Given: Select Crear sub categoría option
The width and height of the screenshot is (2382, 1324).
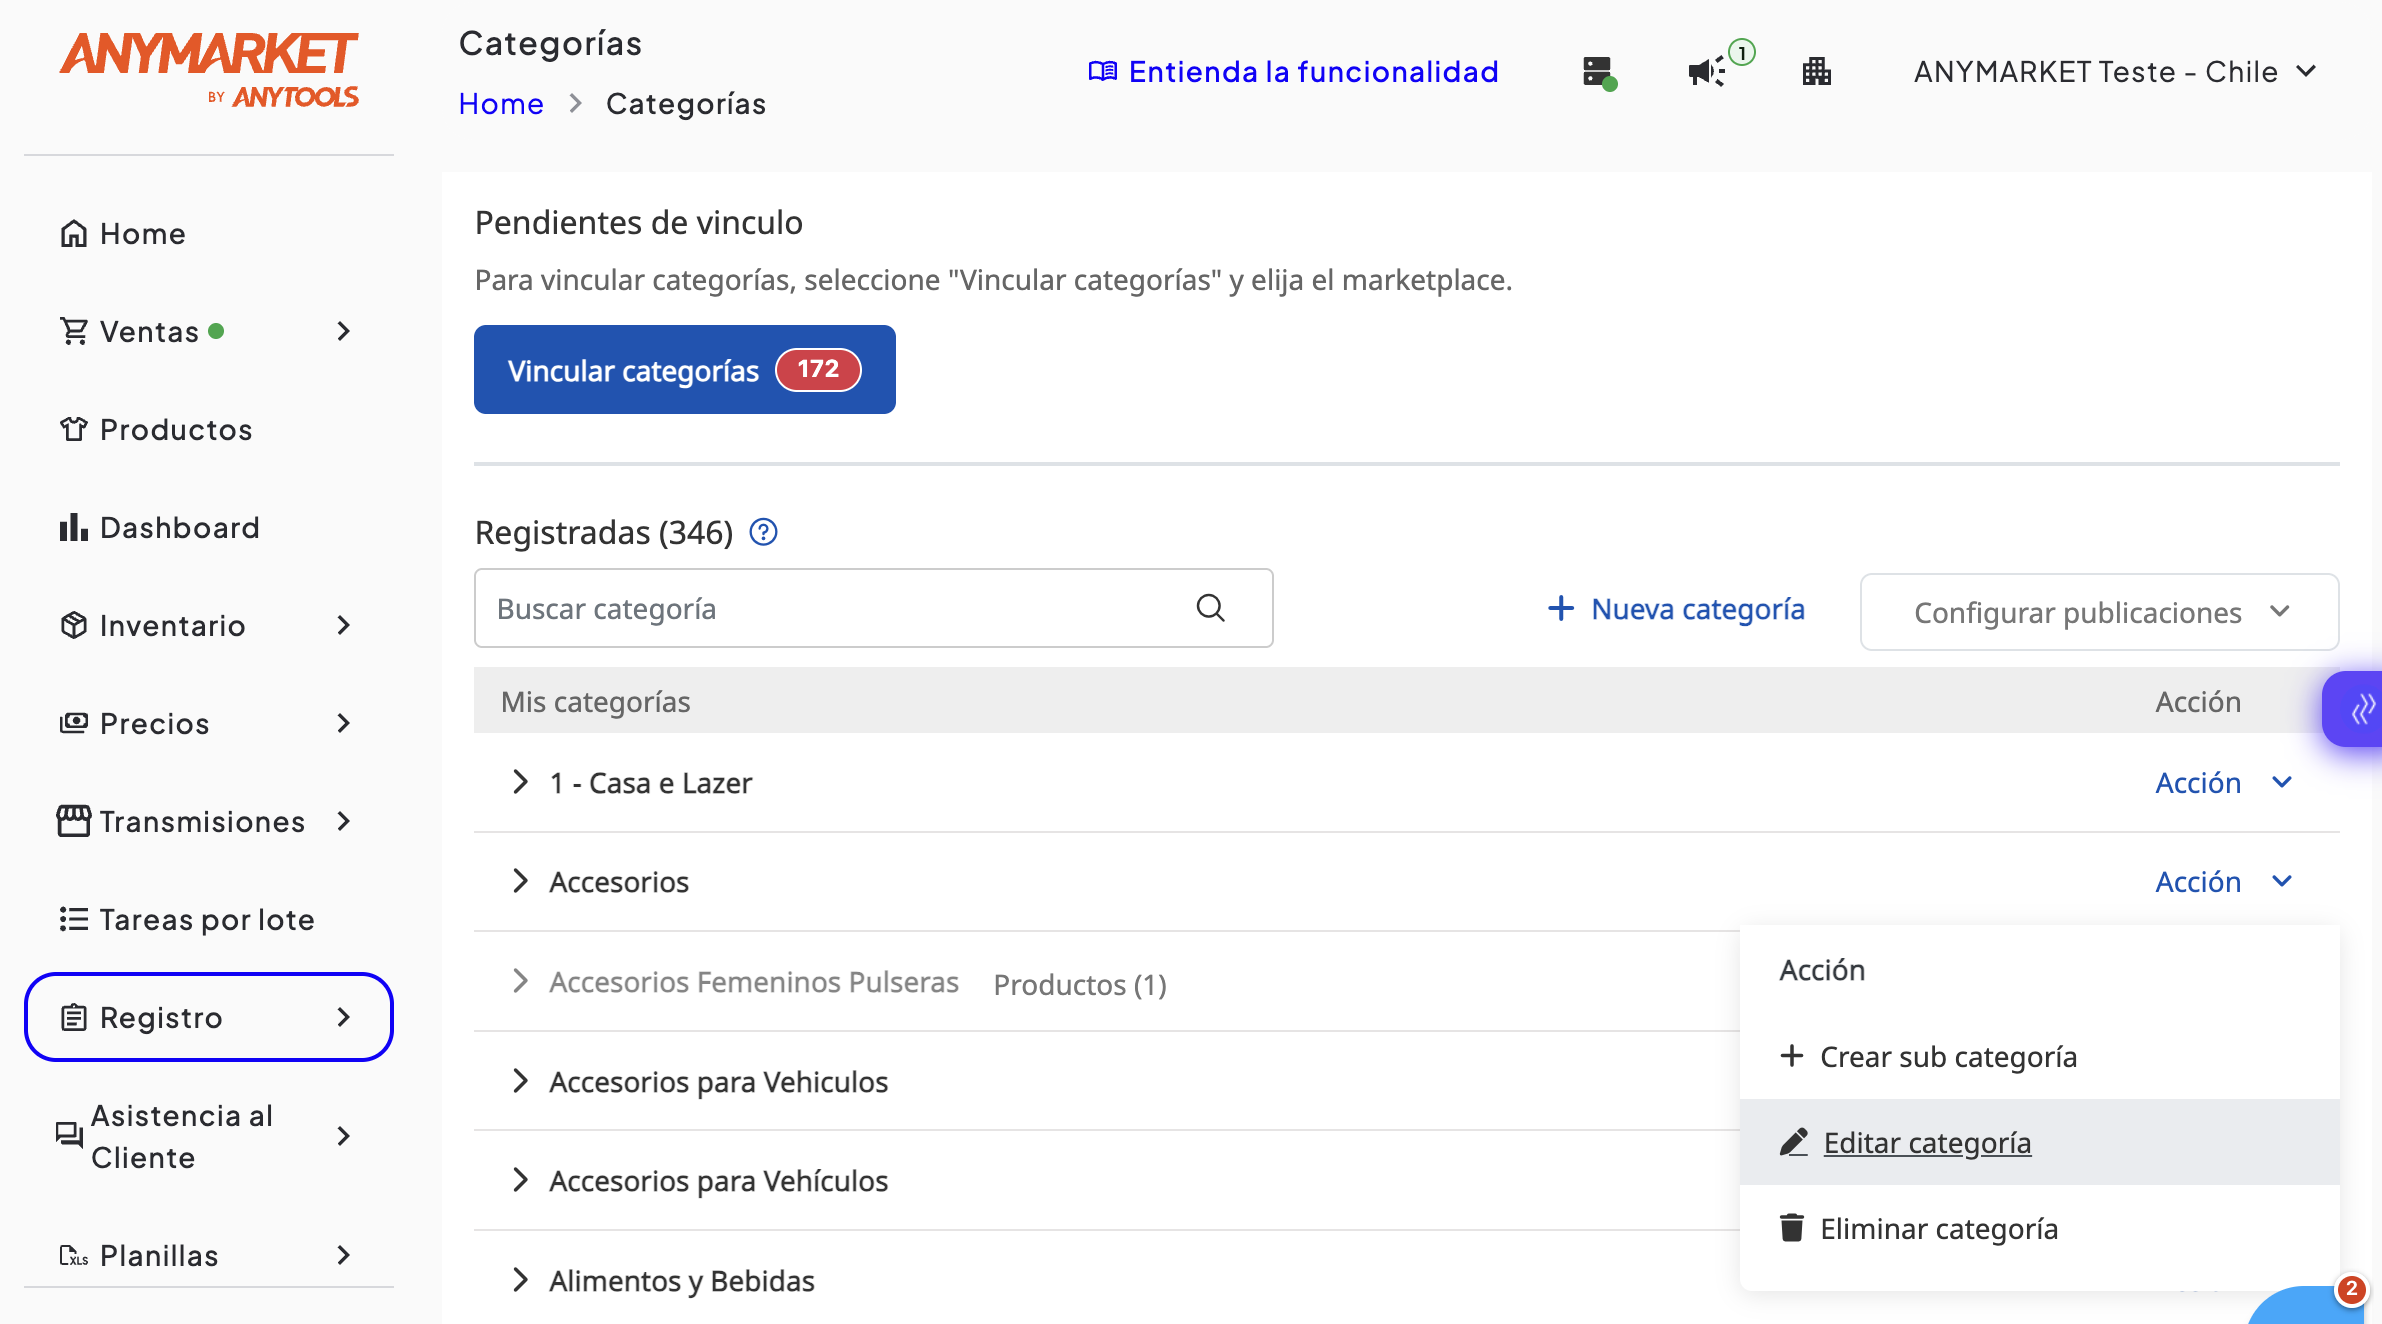Looking at the screenshot, I should pos(1946,1057).
